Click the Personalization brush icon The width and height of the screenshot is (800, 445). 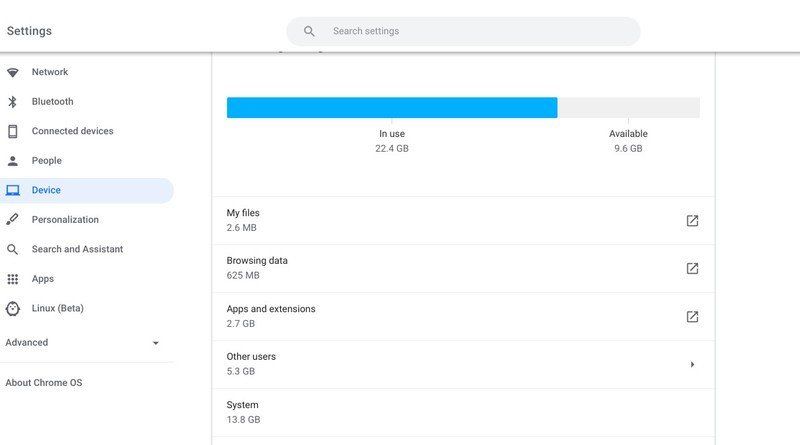point(13,220)
